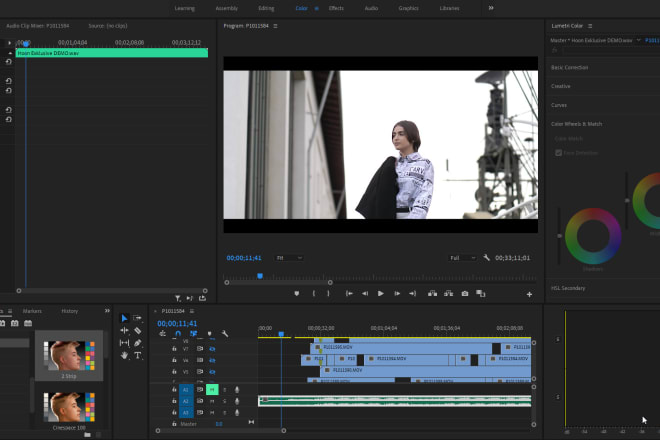The width and height of the screenshot is (660, 440).
Task: Toggle Linked Selection in timeline
Action: point(193,334)
